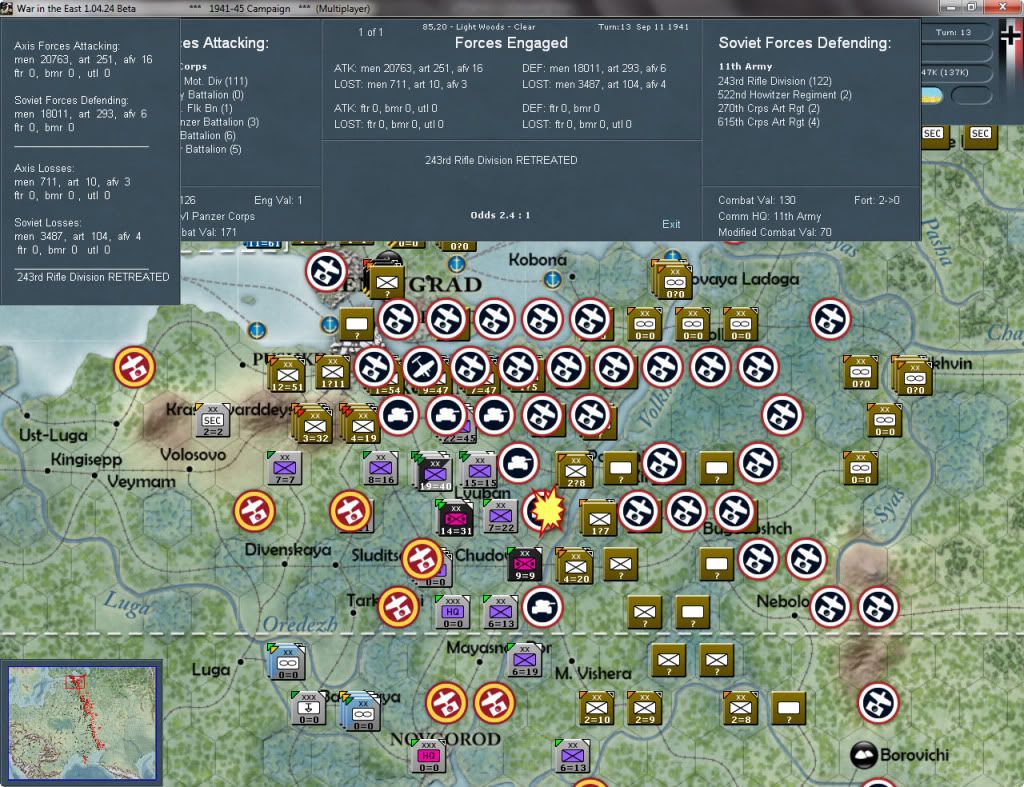The height and width of the screenshot is (787, 1024).
Task: Select the Axis infantry counter 6=19
Action: pyautogui.click(x=524, y=660)
